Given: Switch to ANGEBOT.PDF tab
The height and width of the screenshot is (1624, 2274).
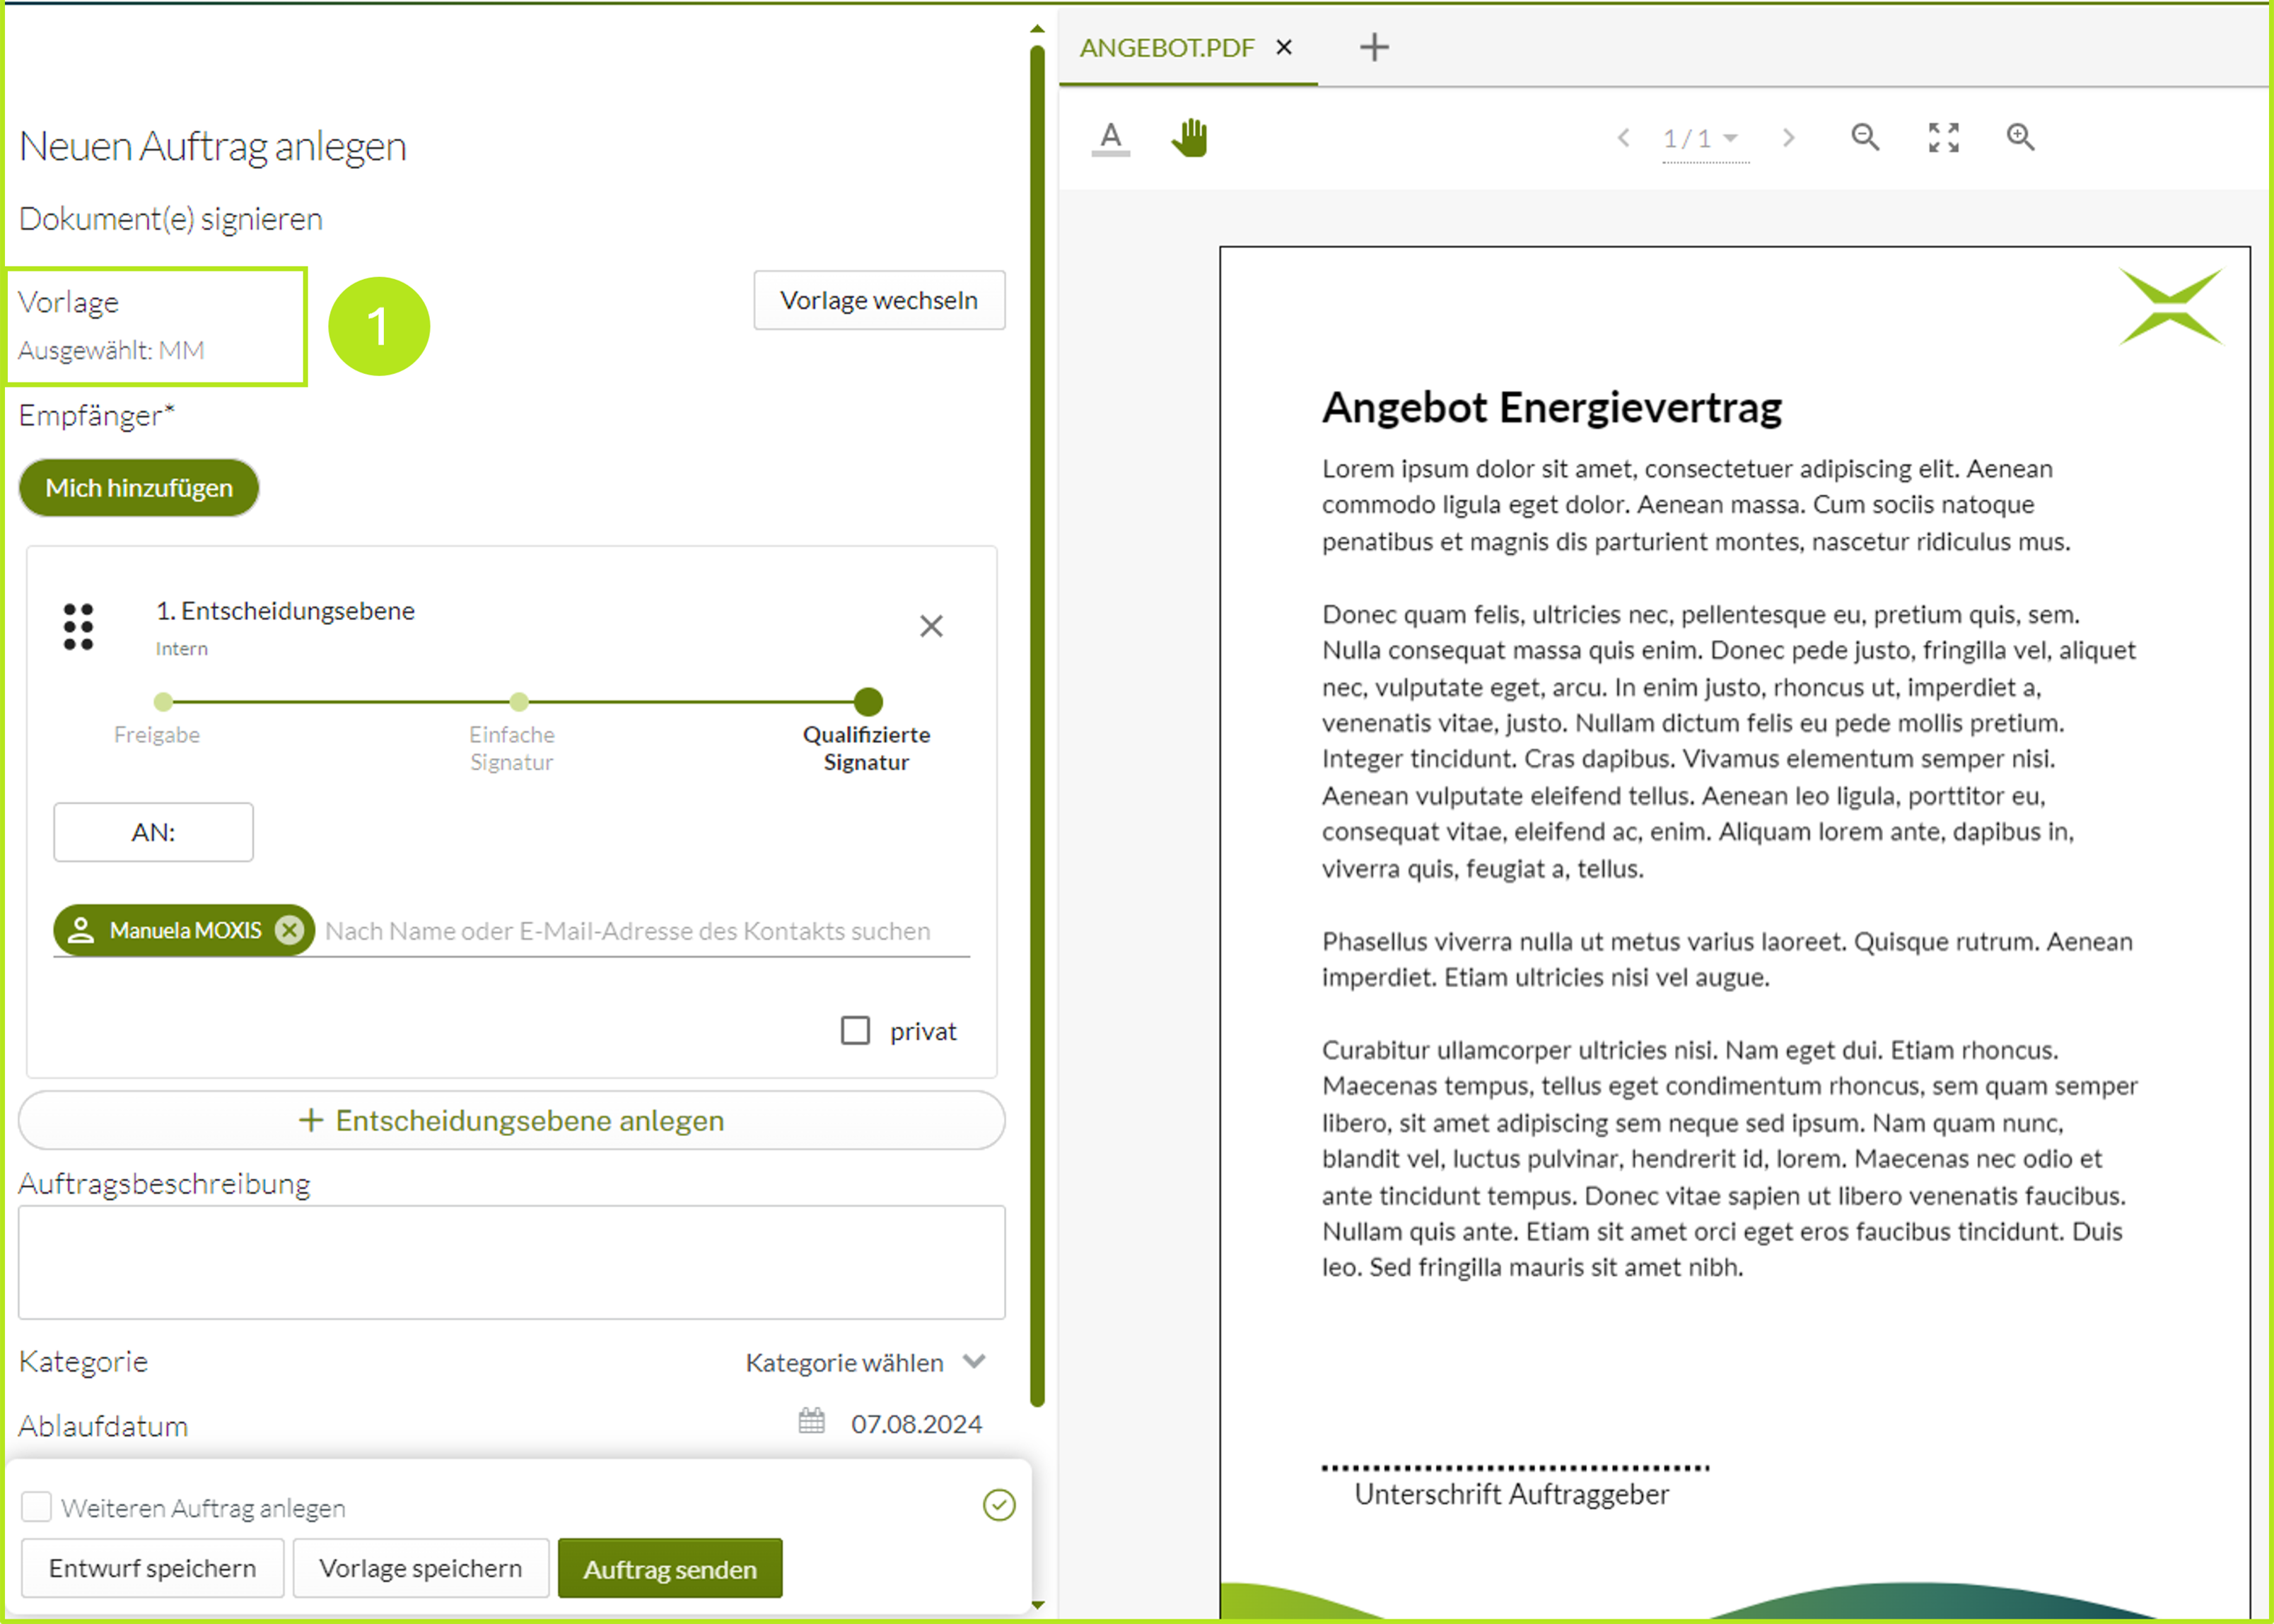Looking at the screenshot, I should pos(1166,48).
